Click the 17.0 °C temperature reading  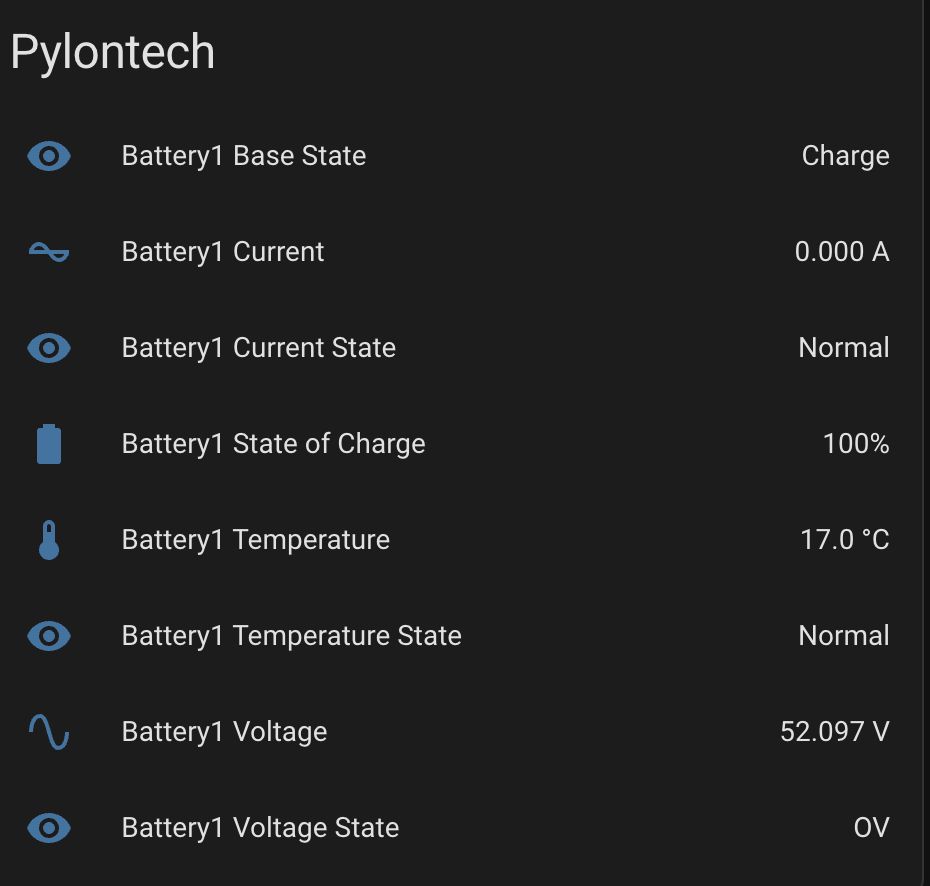(x=844, y=540)
